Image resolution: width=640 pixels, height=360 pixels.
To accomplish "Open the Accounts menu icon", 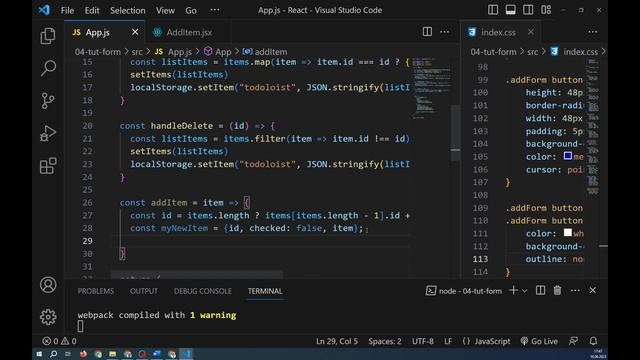I will point(48,284).
